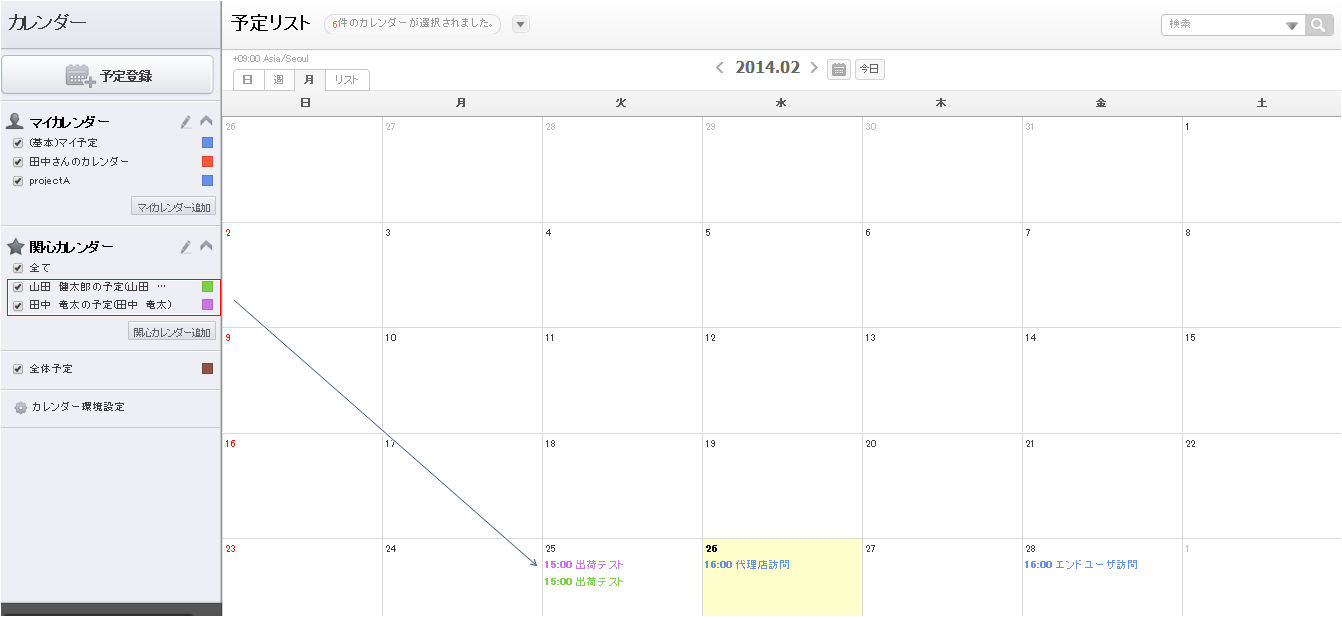Select the day cell for 20
This screenshot has height=617, width=1342.
click(x=942, y=486)
